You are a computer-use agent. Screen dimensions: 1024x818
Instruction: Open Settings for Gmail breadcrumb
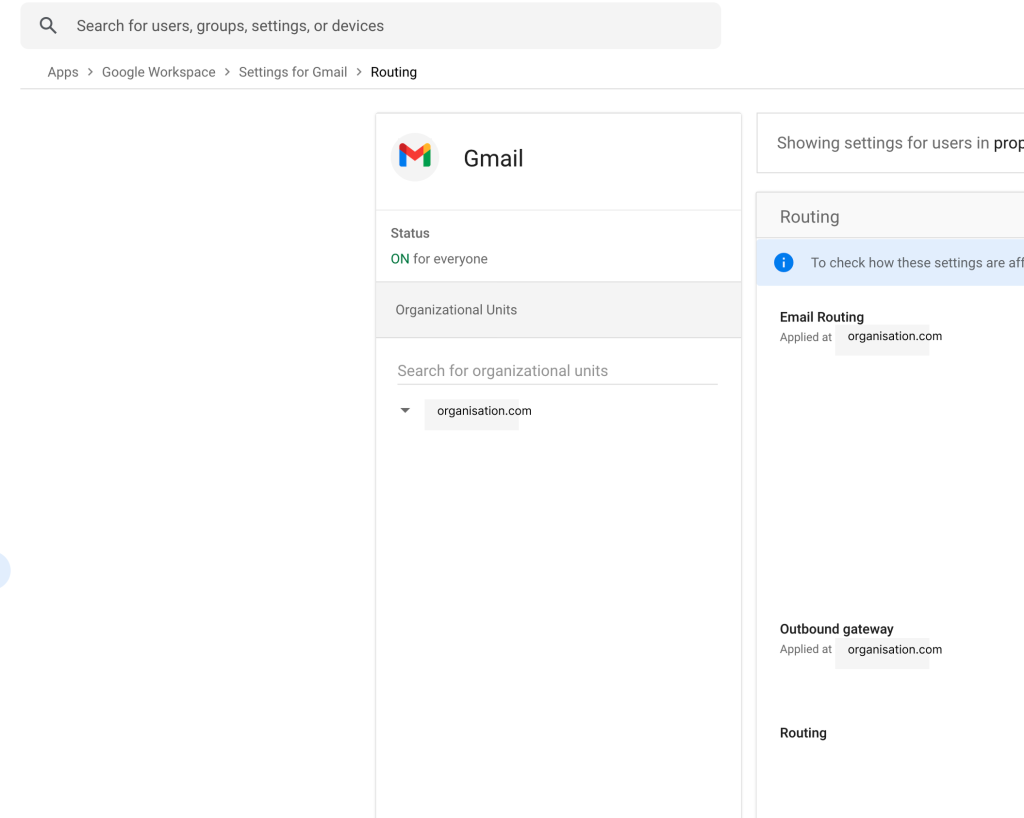293,72
